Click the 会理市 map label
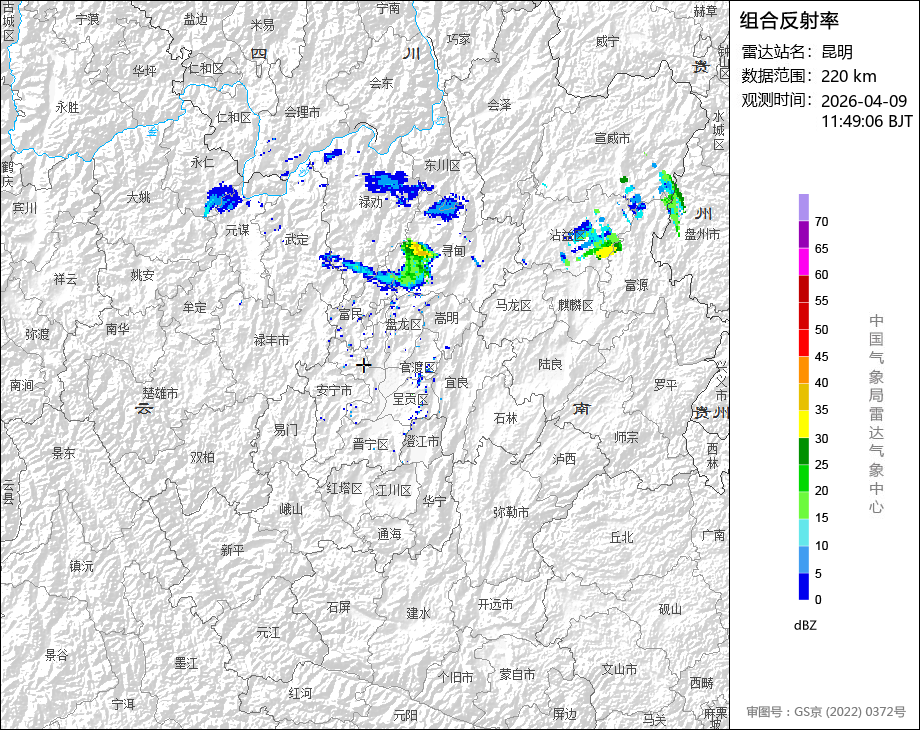 (x=302, y=111)
